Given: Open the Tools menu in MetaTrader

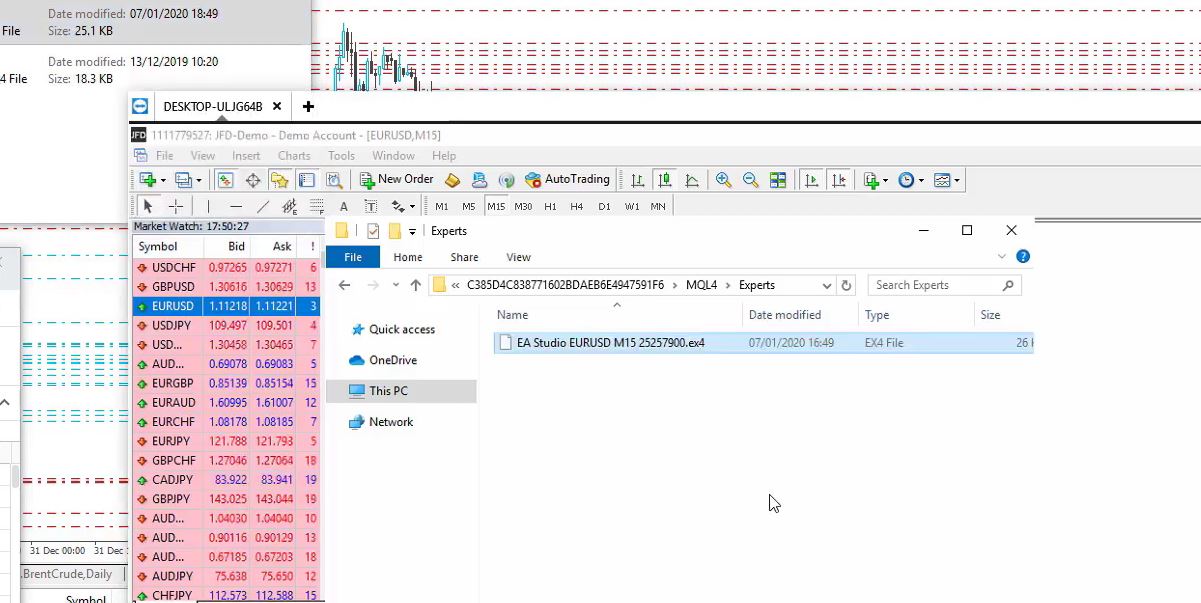Looking at the screenshot, I should (x=341, y=156).
